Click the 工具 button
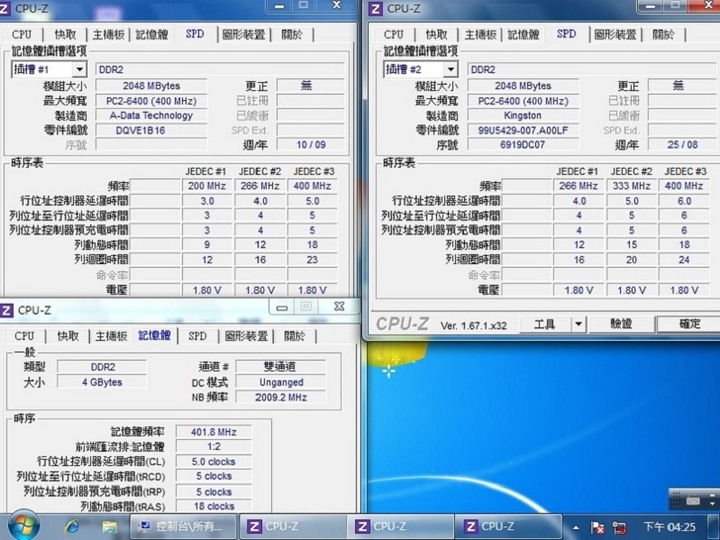 point(546,324)
